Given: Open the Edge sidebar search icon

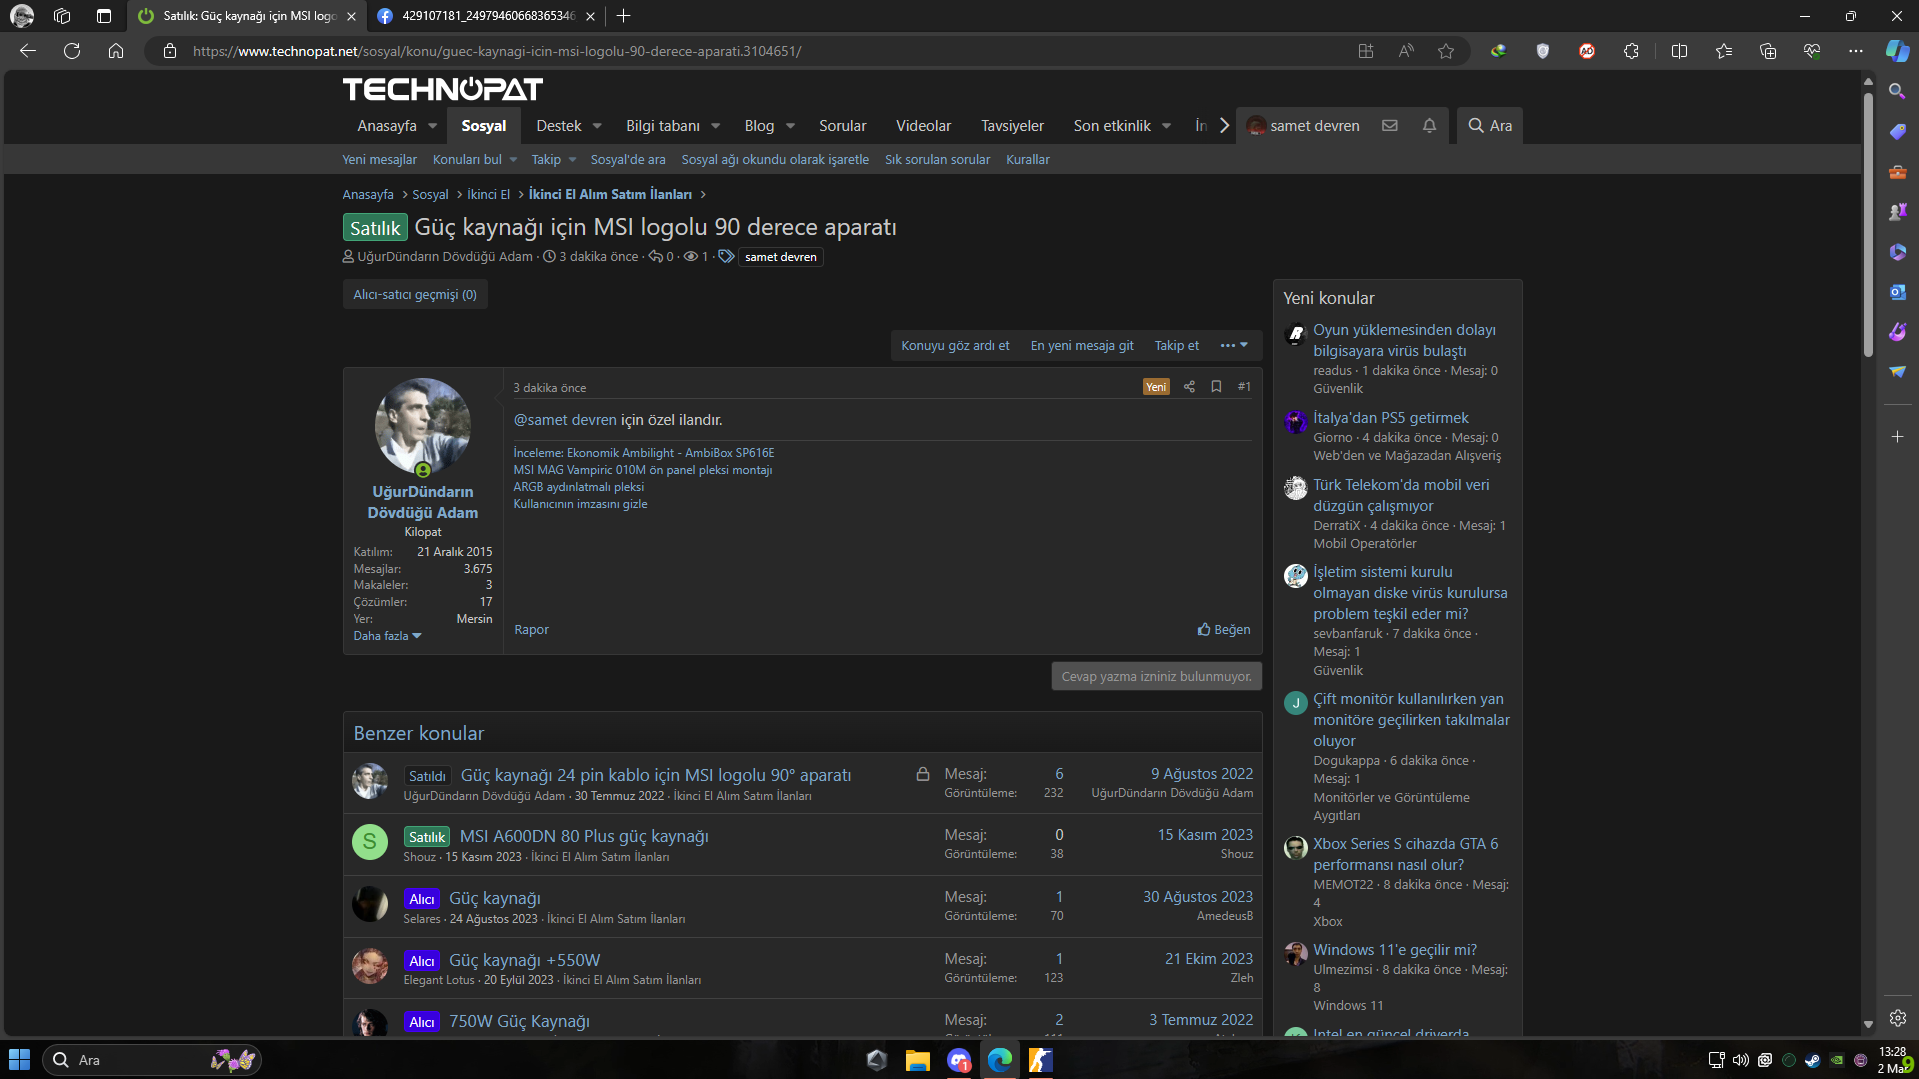Looking at the screenshot, I should click(x=1897, y=91).
